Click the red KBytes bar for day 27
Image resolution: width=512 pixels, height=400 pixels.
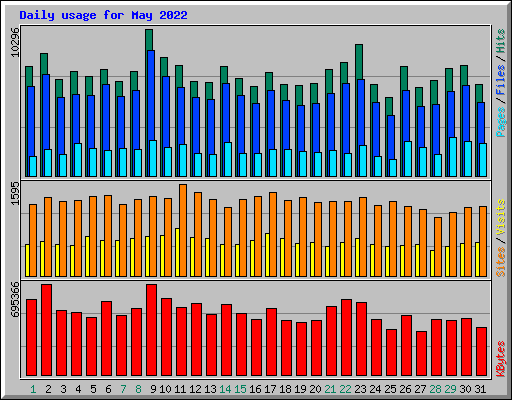(x=421, y=354)
